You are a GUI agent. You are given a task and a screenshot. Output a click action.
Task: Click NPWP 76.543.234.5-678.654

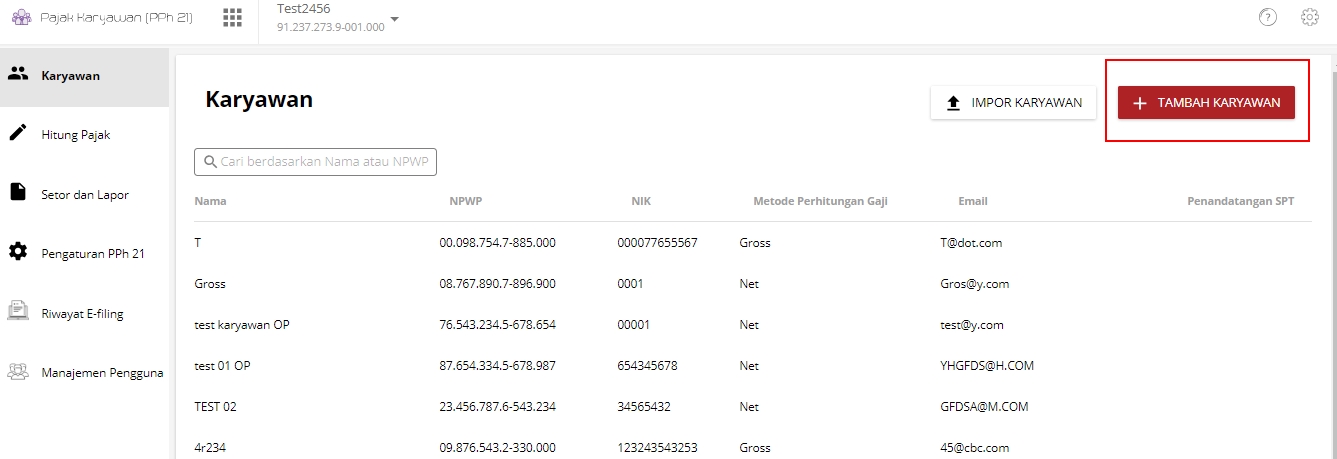pyautogui.click(x=497, y=325)
